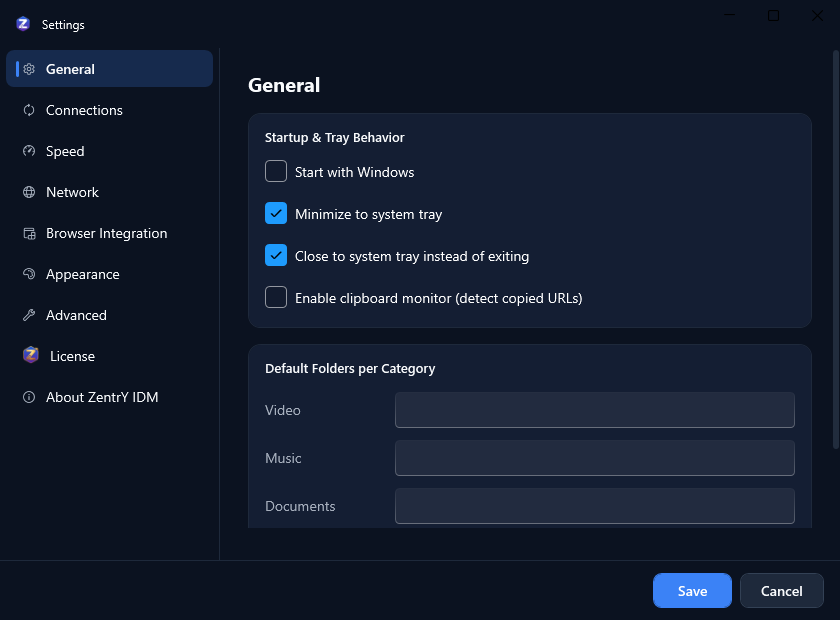840x620 pixels.
Task: Open the Browser Integration section
Action: 109,233
